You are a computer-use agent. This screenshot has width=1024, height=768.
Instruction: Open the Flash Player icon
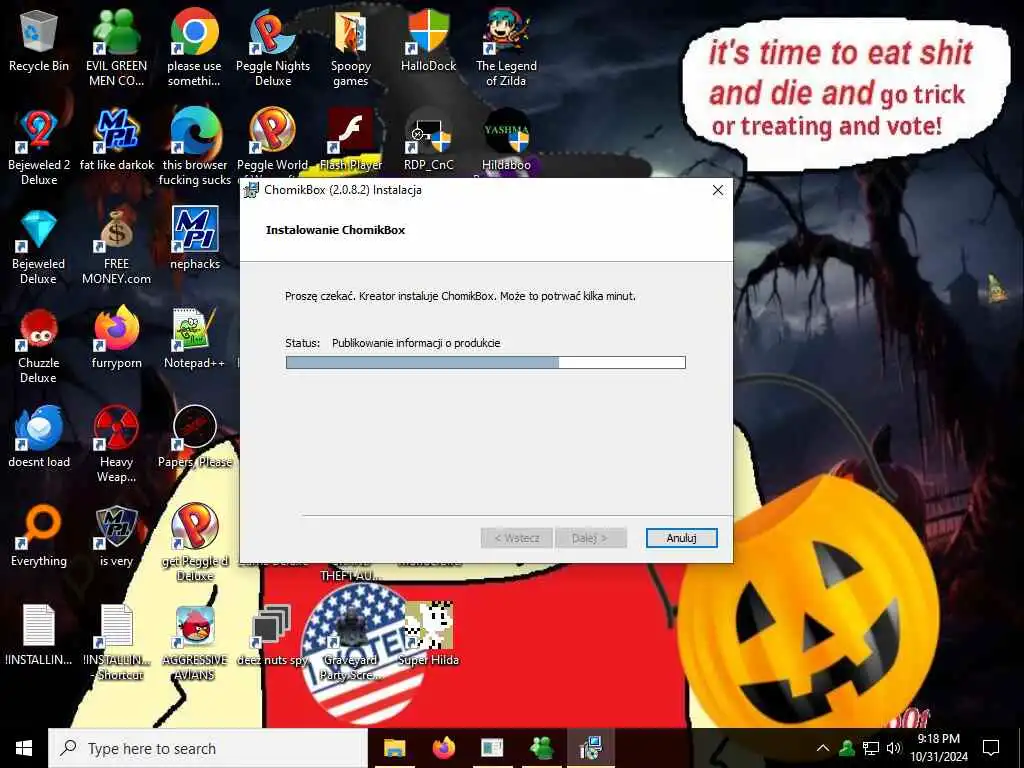coord(351,140)
